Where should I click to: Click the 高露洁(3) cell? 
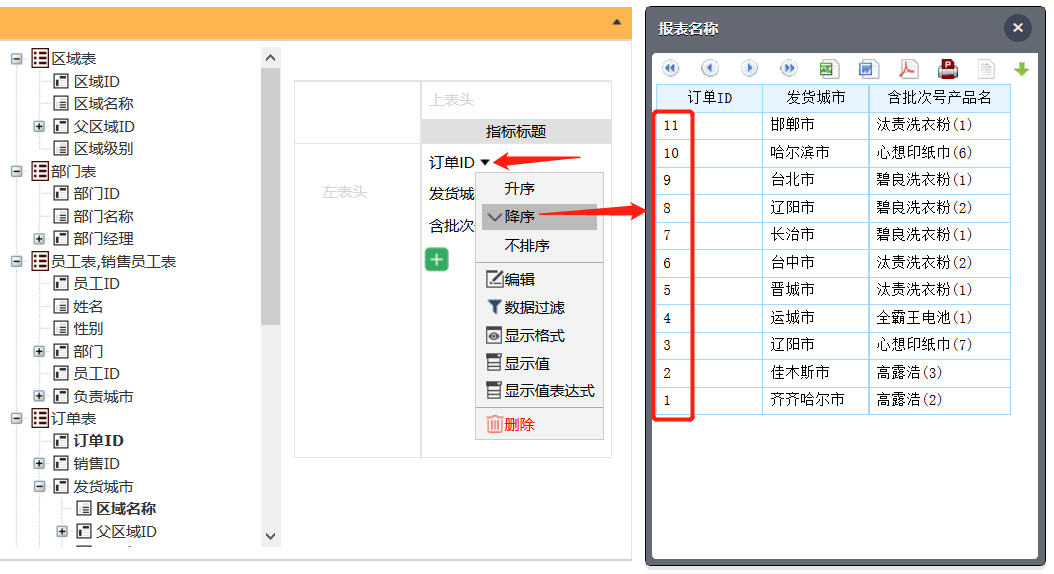(x=939, y=372)
